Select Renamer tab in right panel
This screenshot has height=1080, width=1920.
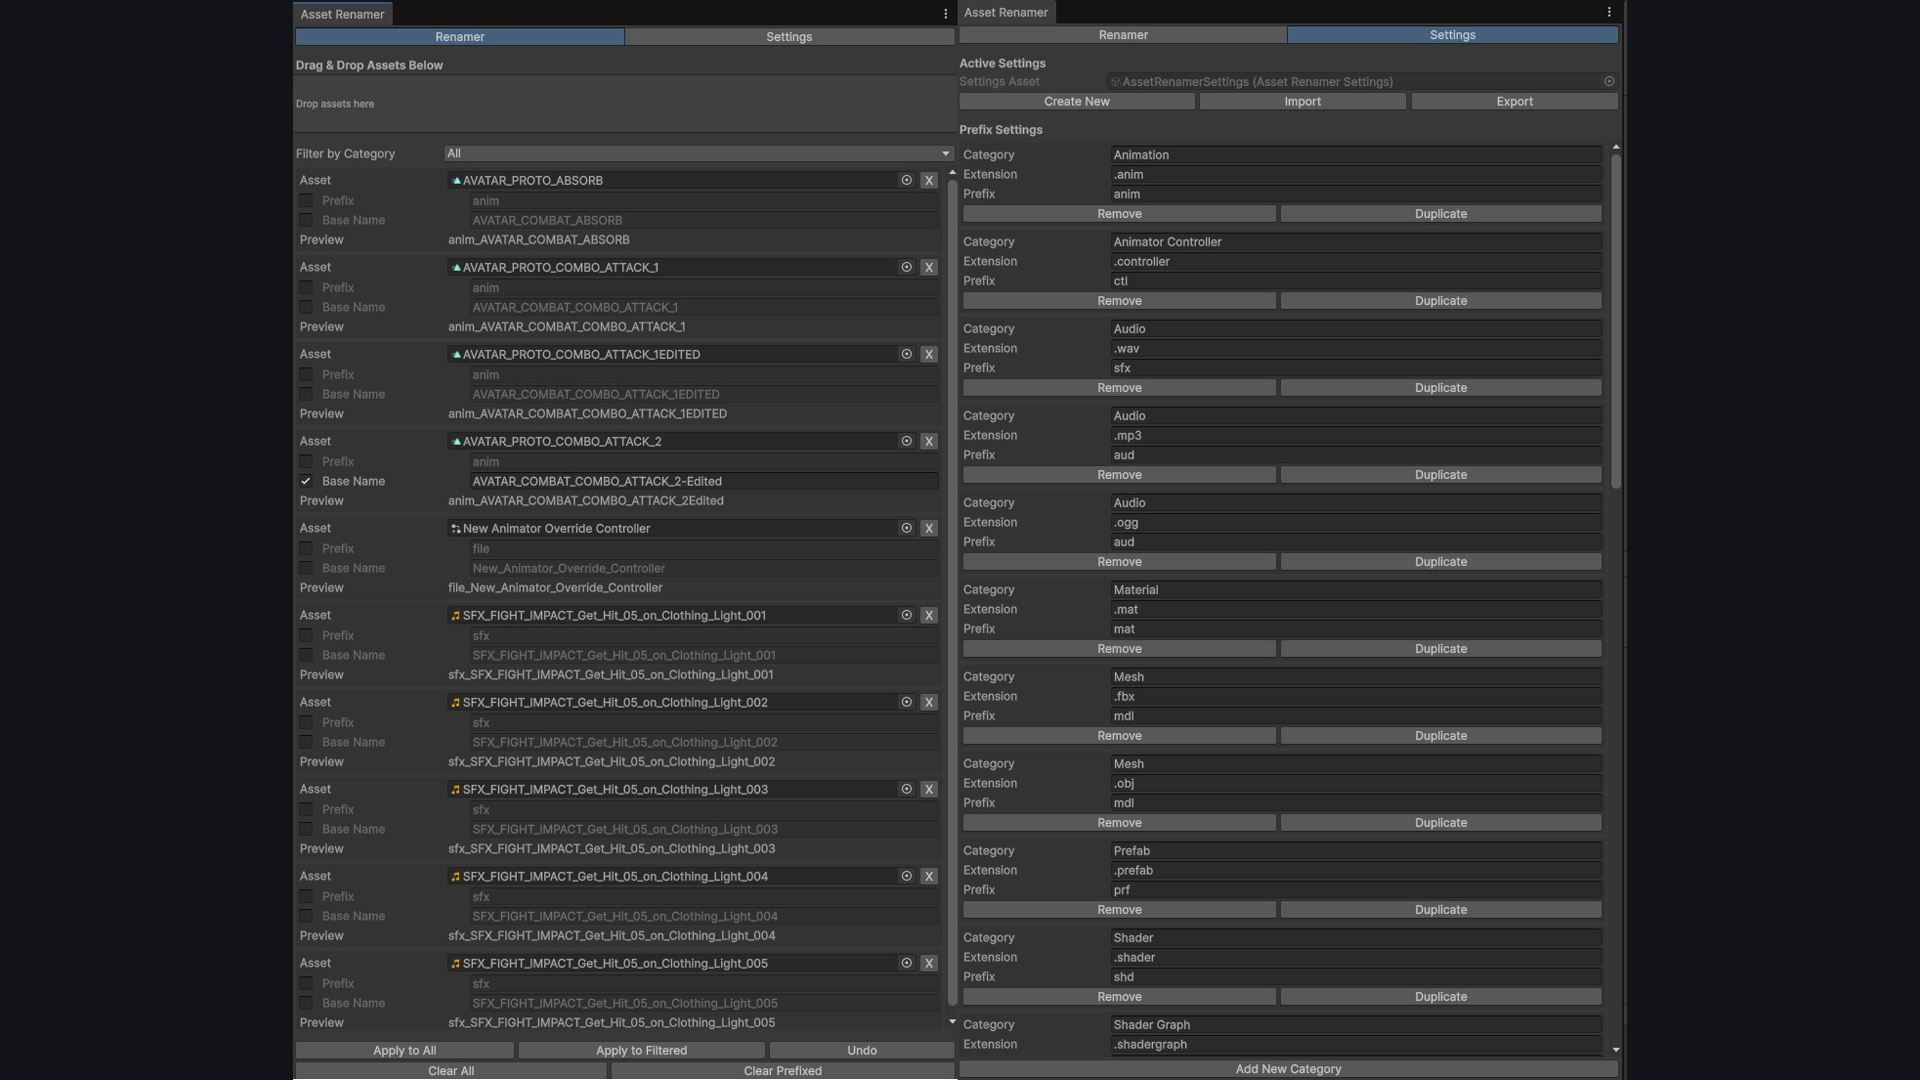[1123, 35]
